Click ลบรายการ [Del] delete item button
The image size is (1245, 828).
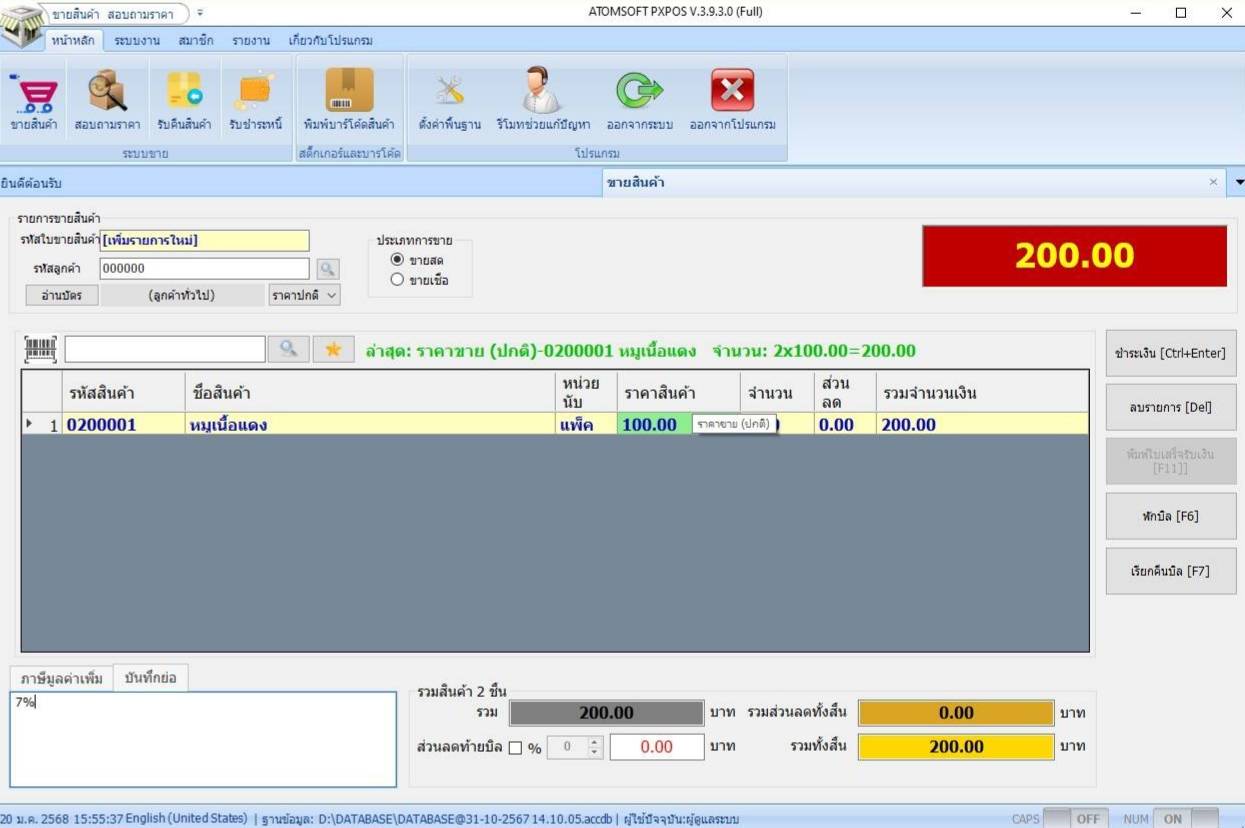[x=1170, y=407]
